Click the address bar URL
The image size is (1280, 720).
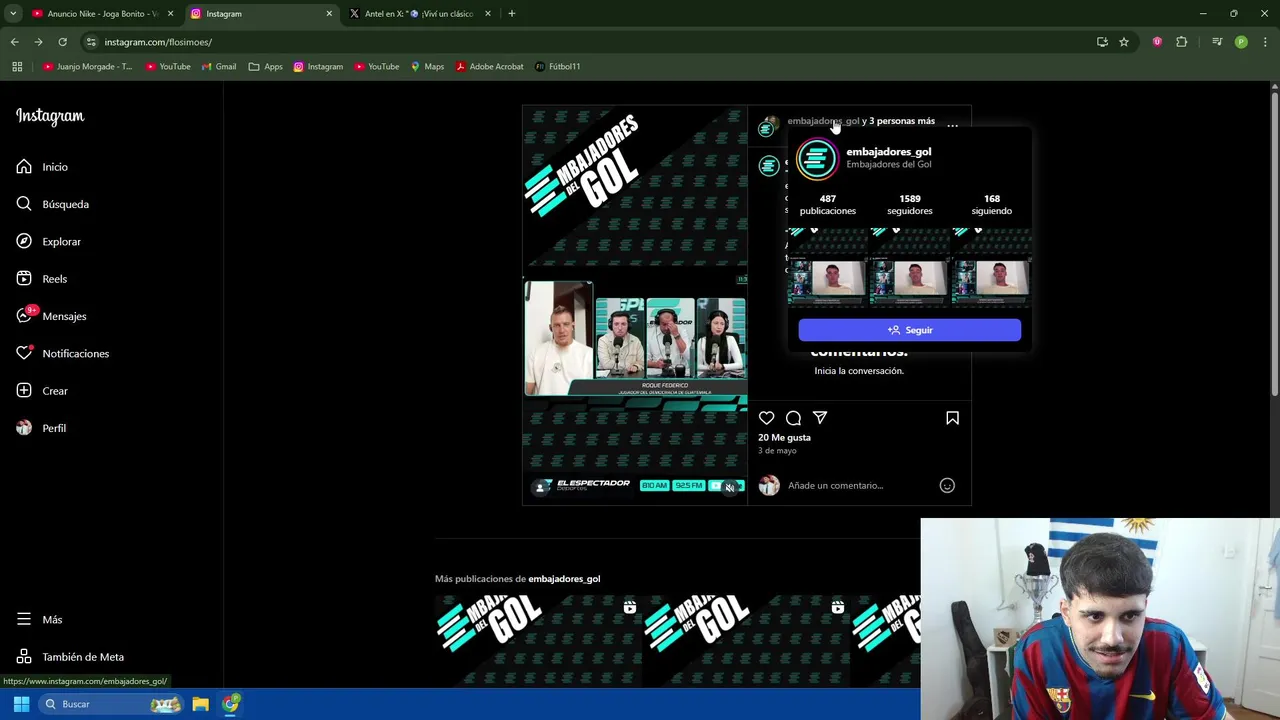[158, 42]
